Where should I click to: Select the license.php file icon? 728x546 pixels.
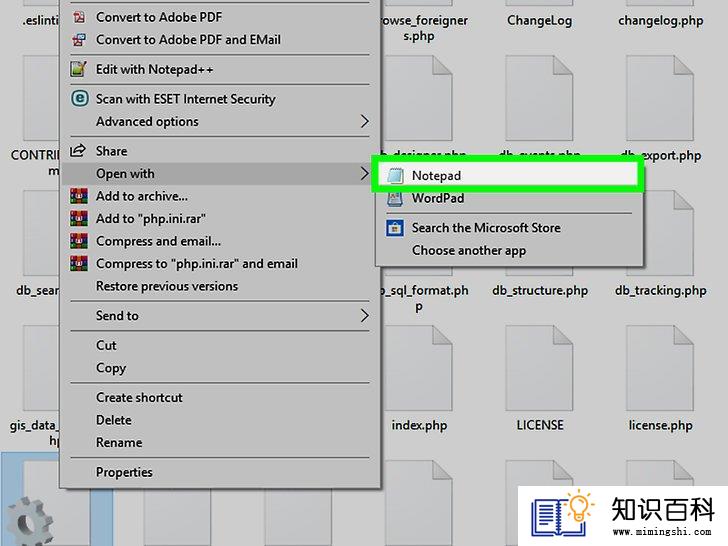tap(660, 368)
